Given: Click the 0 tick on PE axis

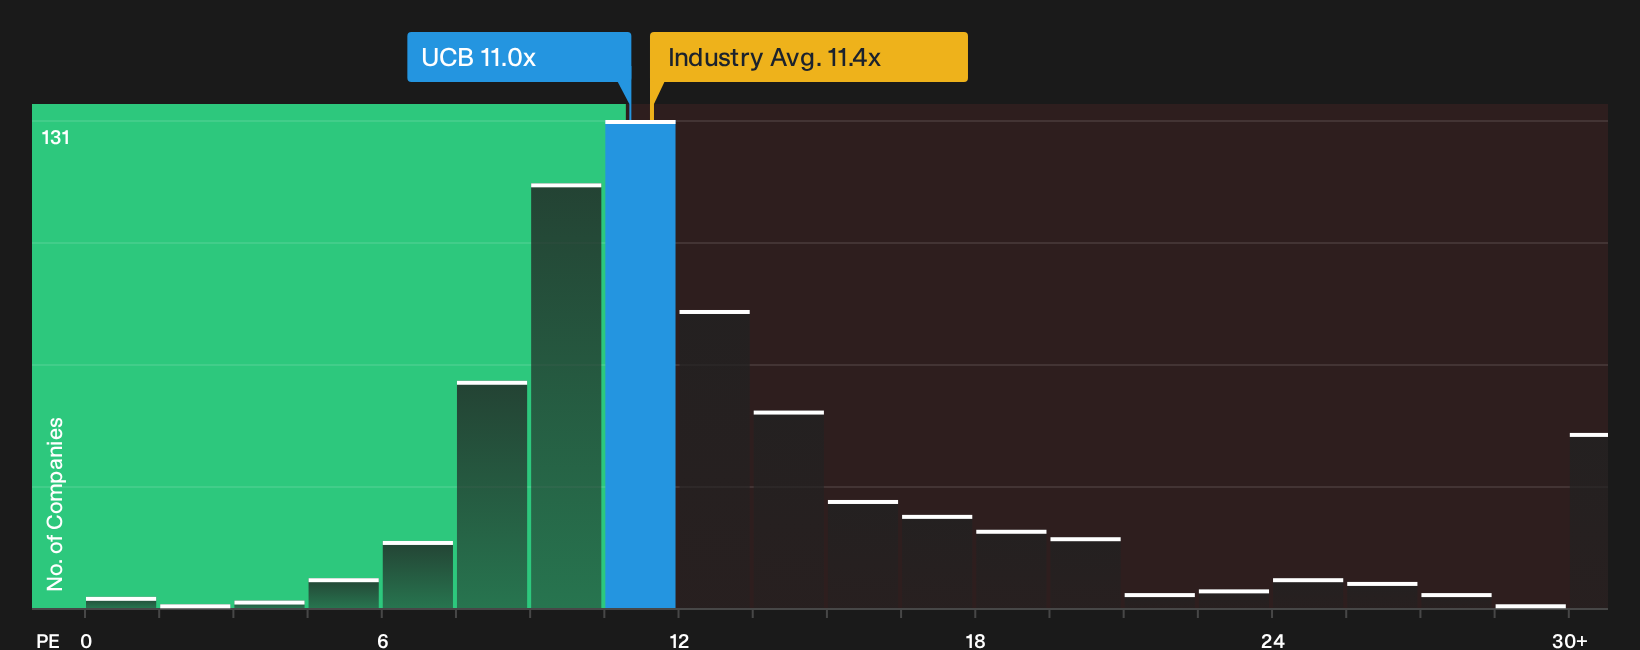Looking at the screenshot, I should point(86,641).
